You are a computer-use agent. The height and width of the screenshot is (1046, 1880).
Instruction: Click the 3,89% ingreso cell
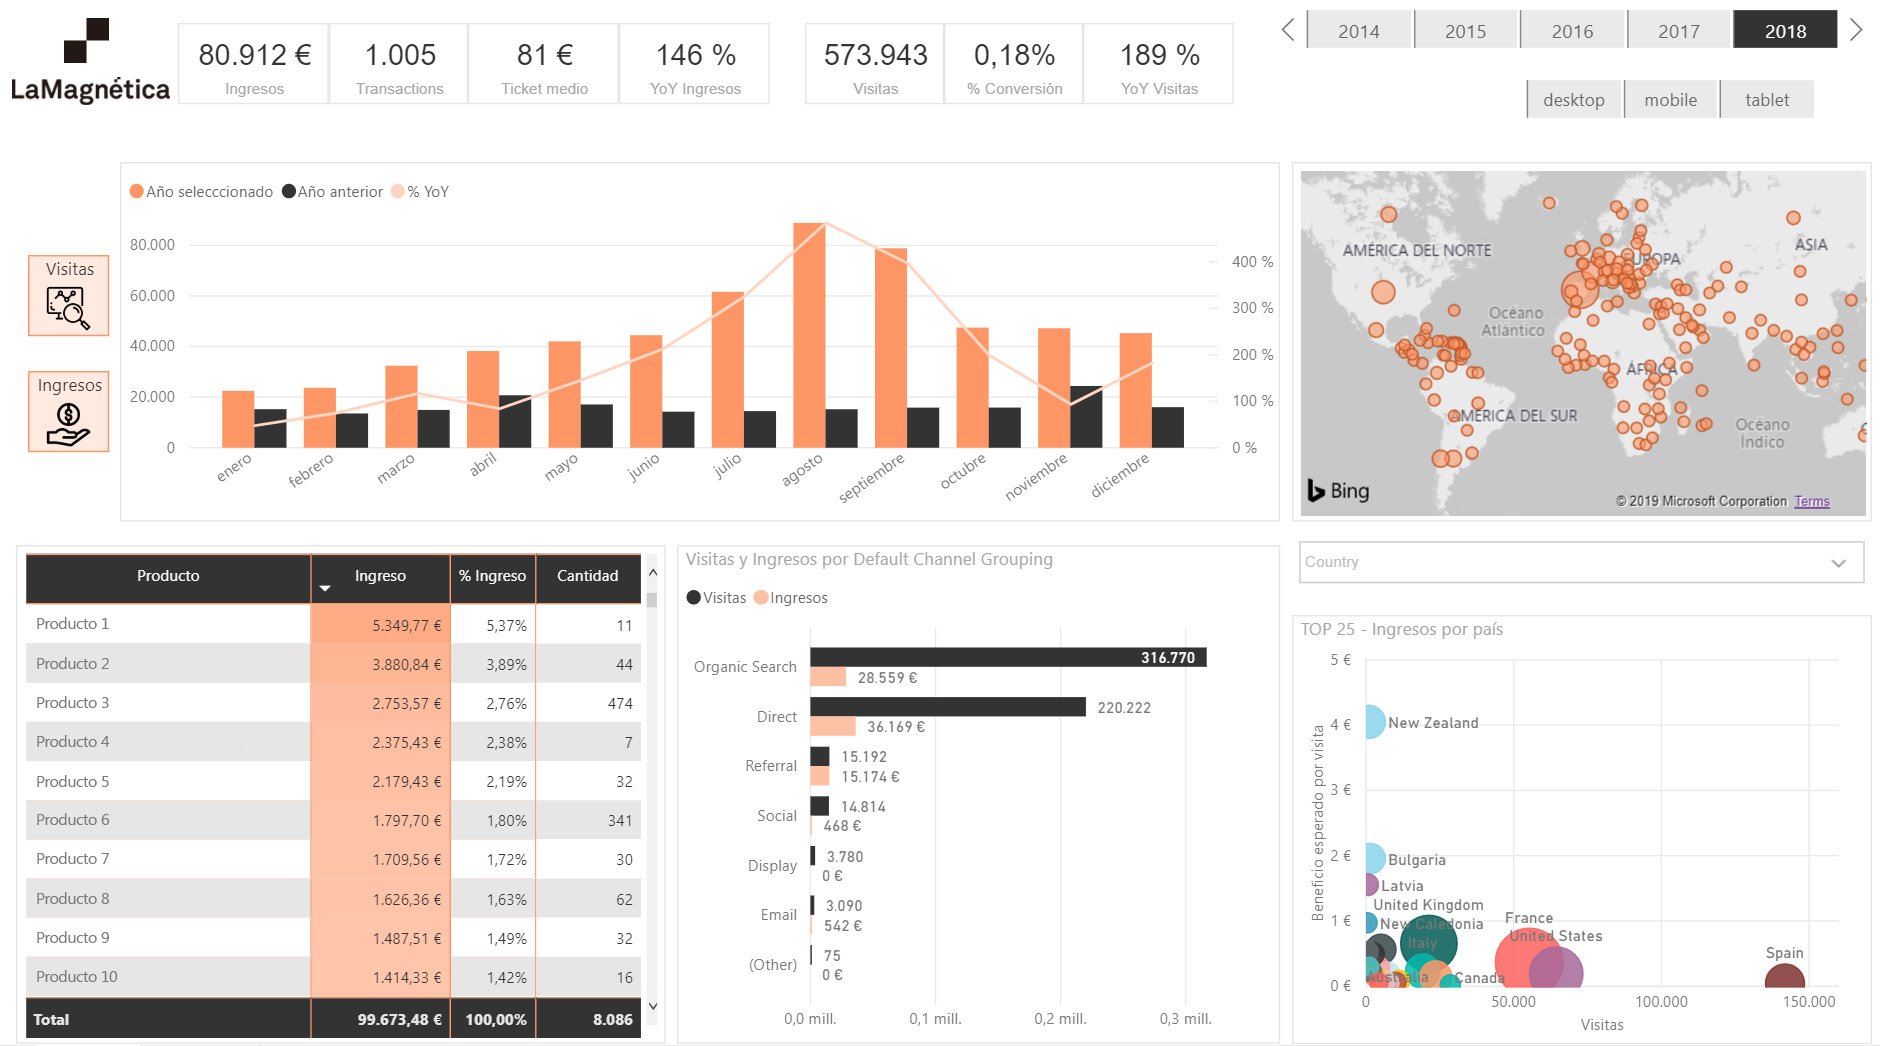[493, 664]
